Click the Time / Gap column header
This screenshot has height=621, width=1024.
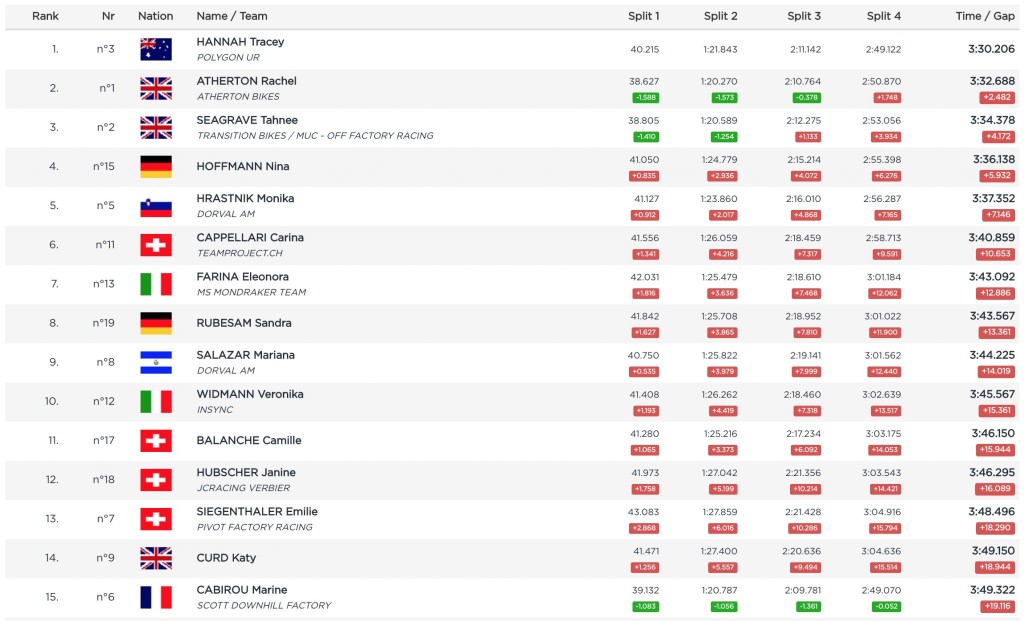985,16
